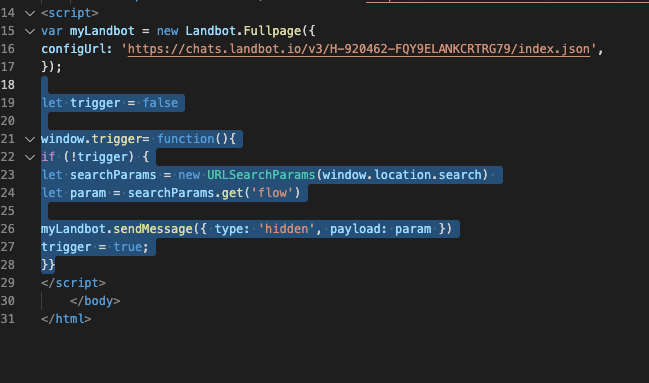The width and height of the screenshot is (649, 383).
Task: Click 'searchParams.get' on line 24
Action: coord(185,193)
